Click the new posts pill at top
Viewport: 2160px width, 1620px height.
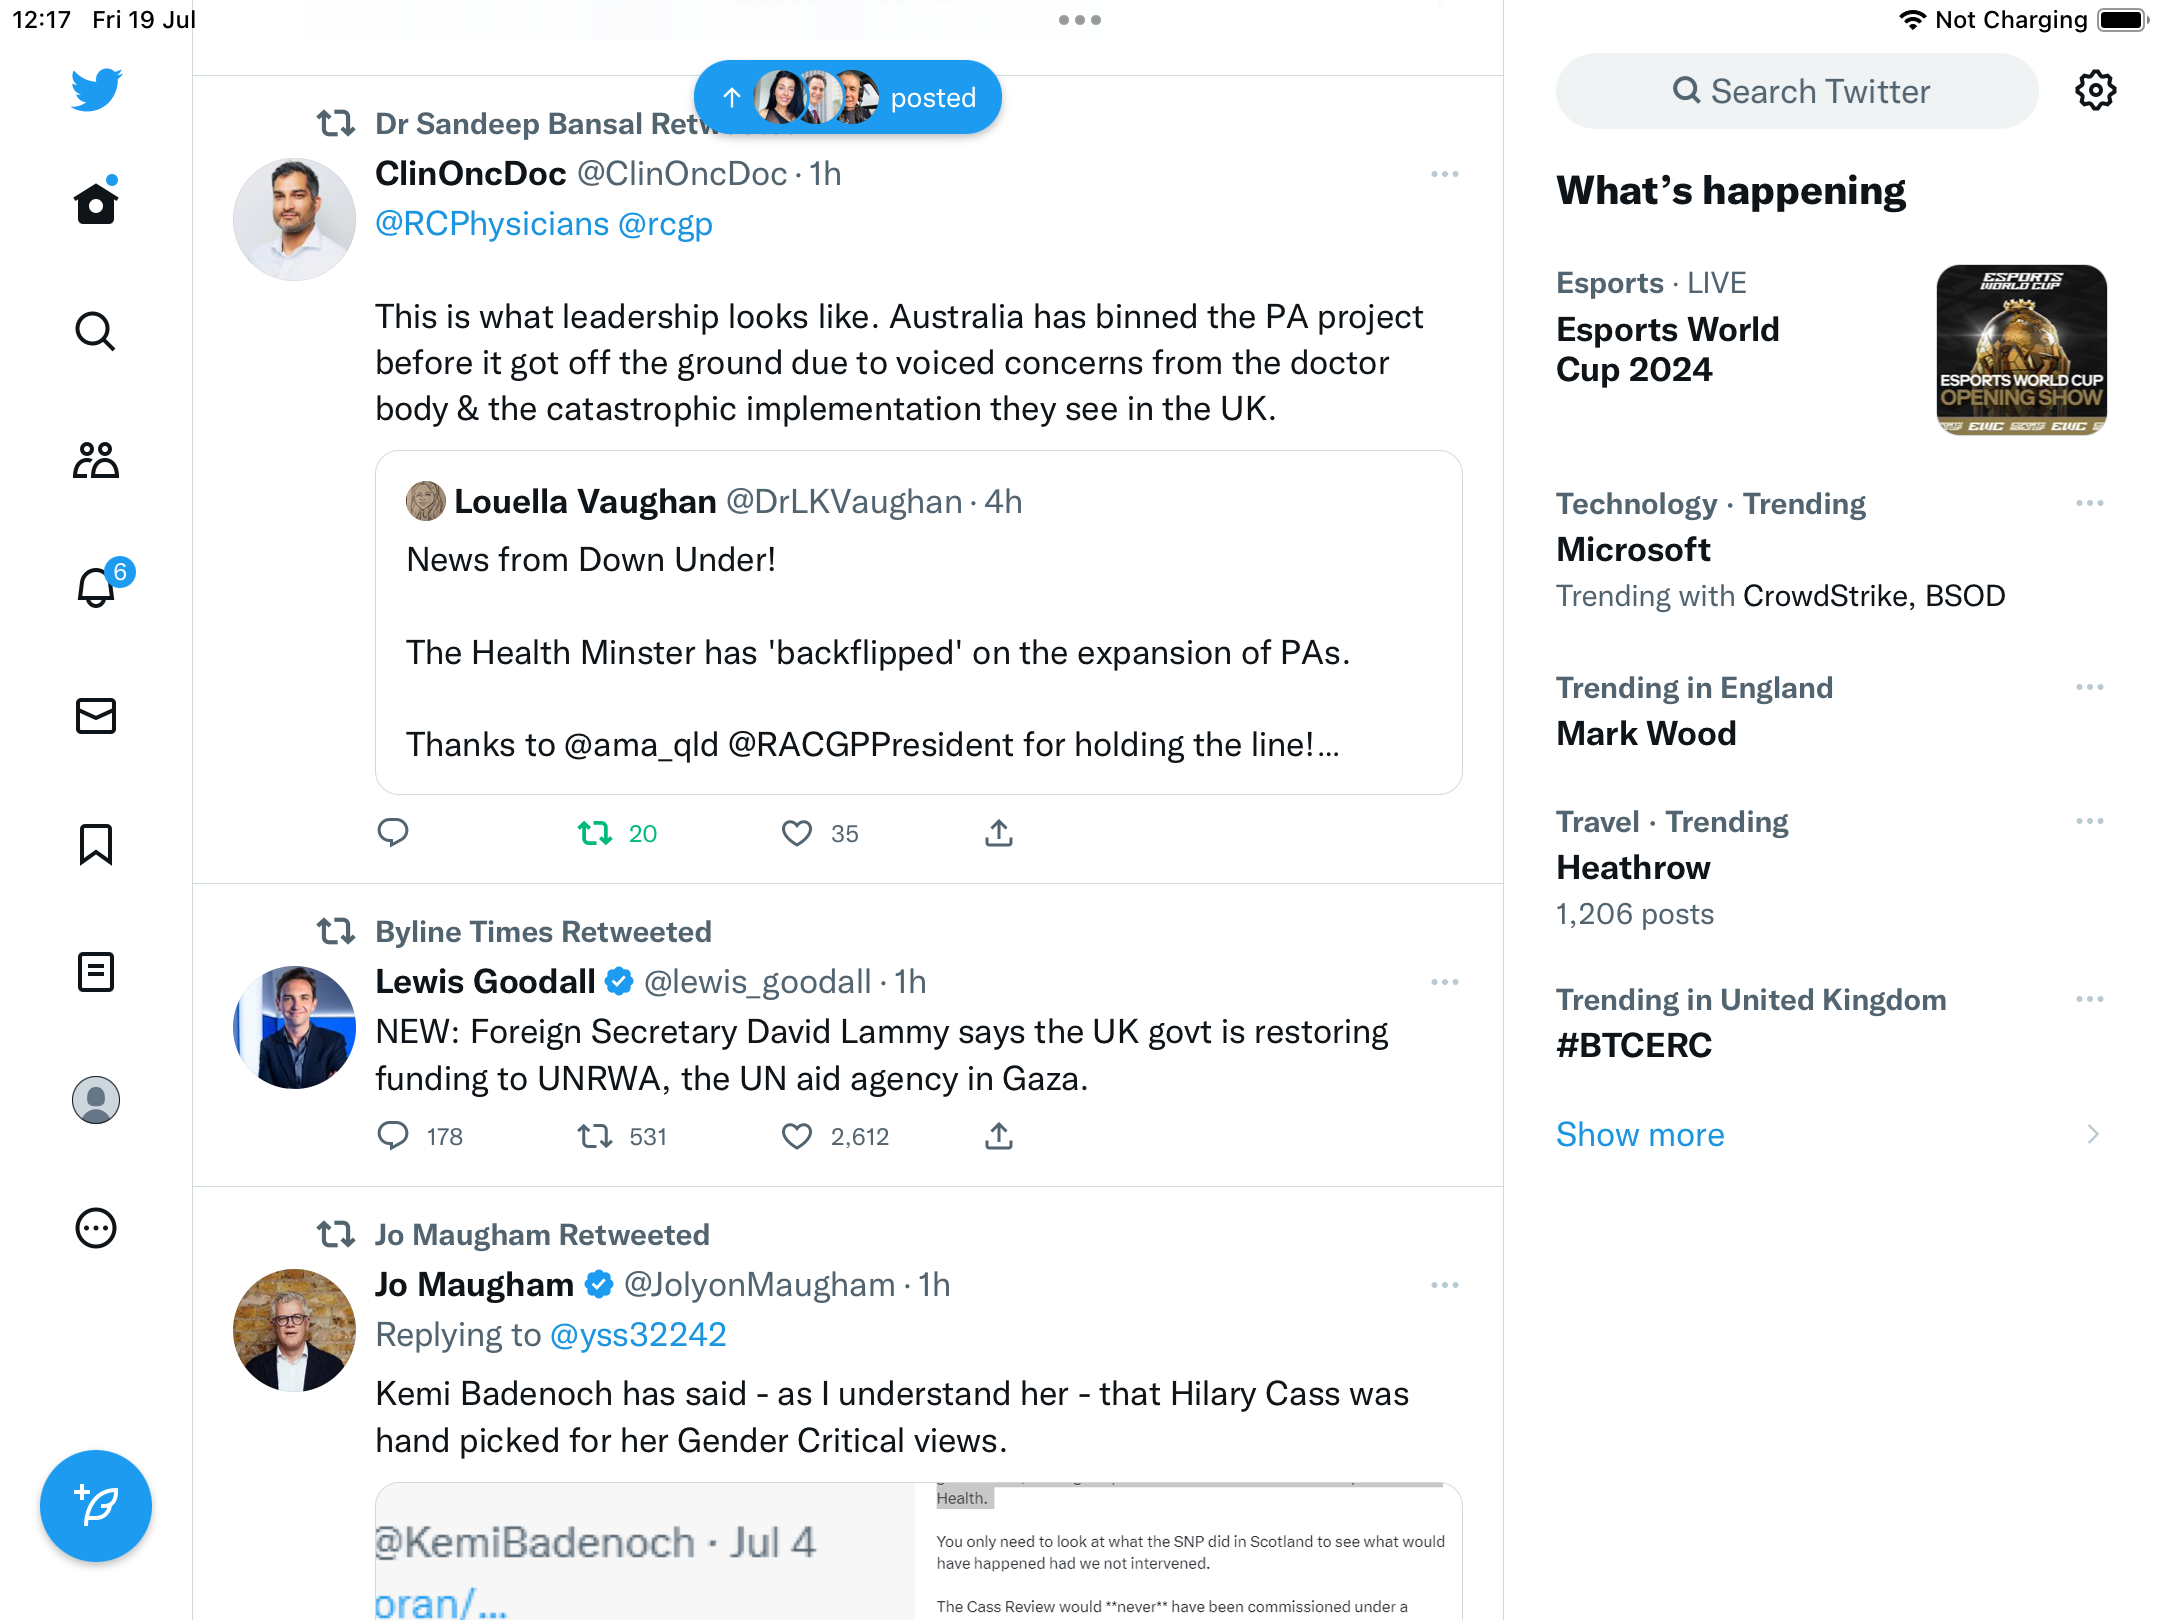pos(848,97)
